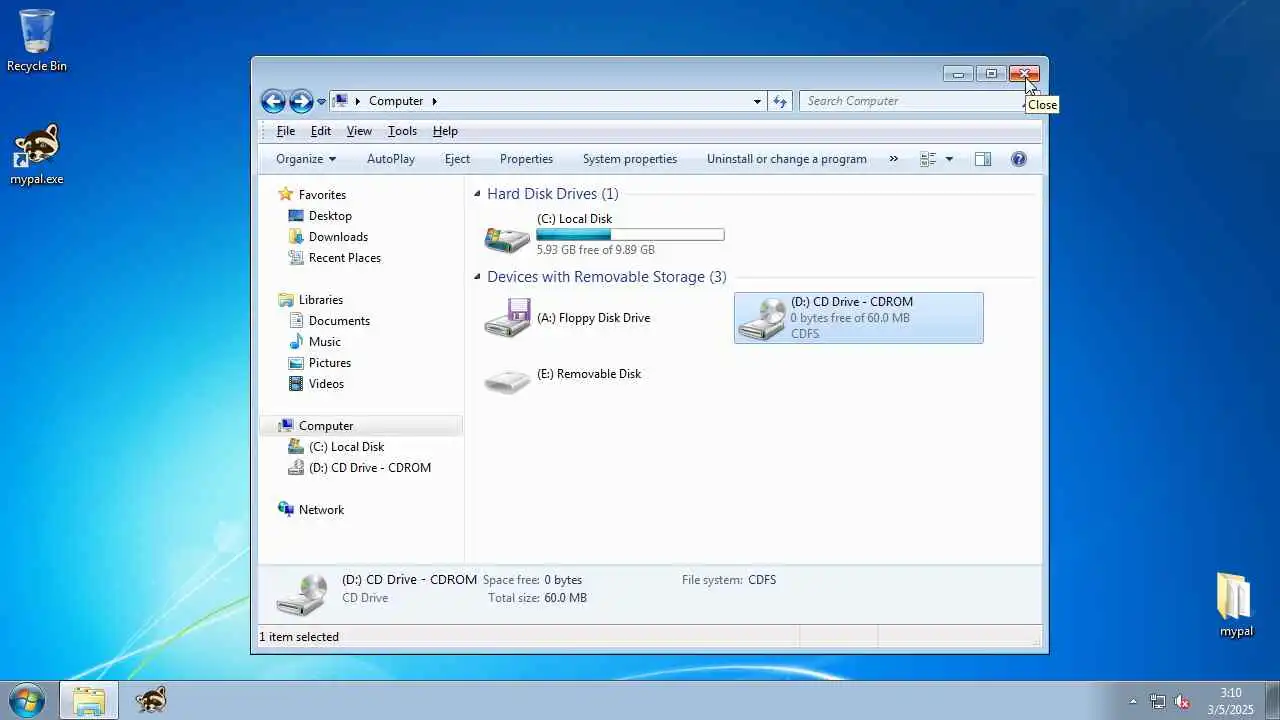Open the Organize dropdown
The height and width of the screenshot is (720, 1280).
[306, 159]
